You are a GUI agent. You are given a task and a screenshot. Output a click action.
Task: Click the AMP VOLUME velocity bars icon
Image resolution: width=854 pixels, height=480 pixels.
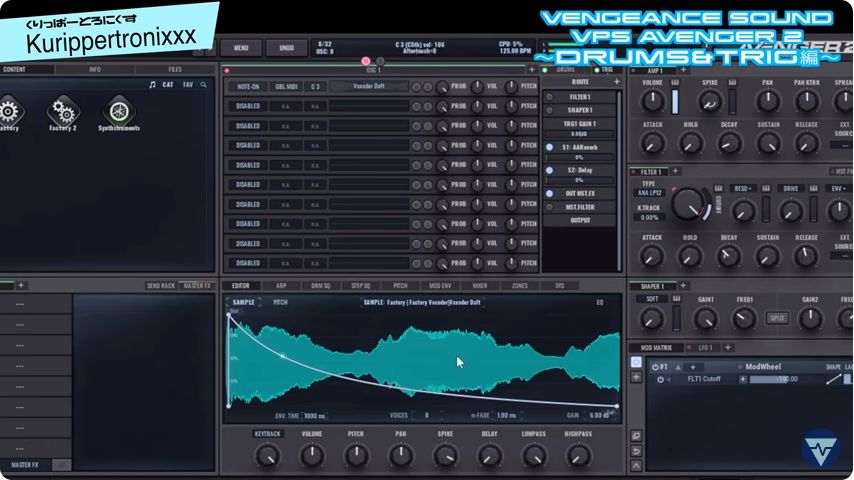pos(675,83)
